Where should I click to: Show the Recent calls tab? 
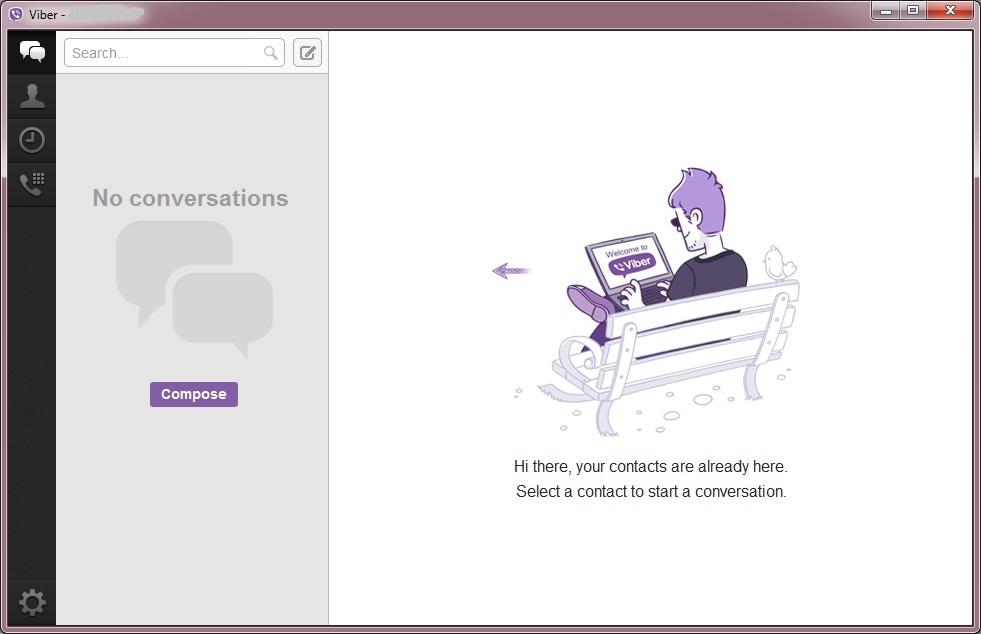(x=32, y=140)
